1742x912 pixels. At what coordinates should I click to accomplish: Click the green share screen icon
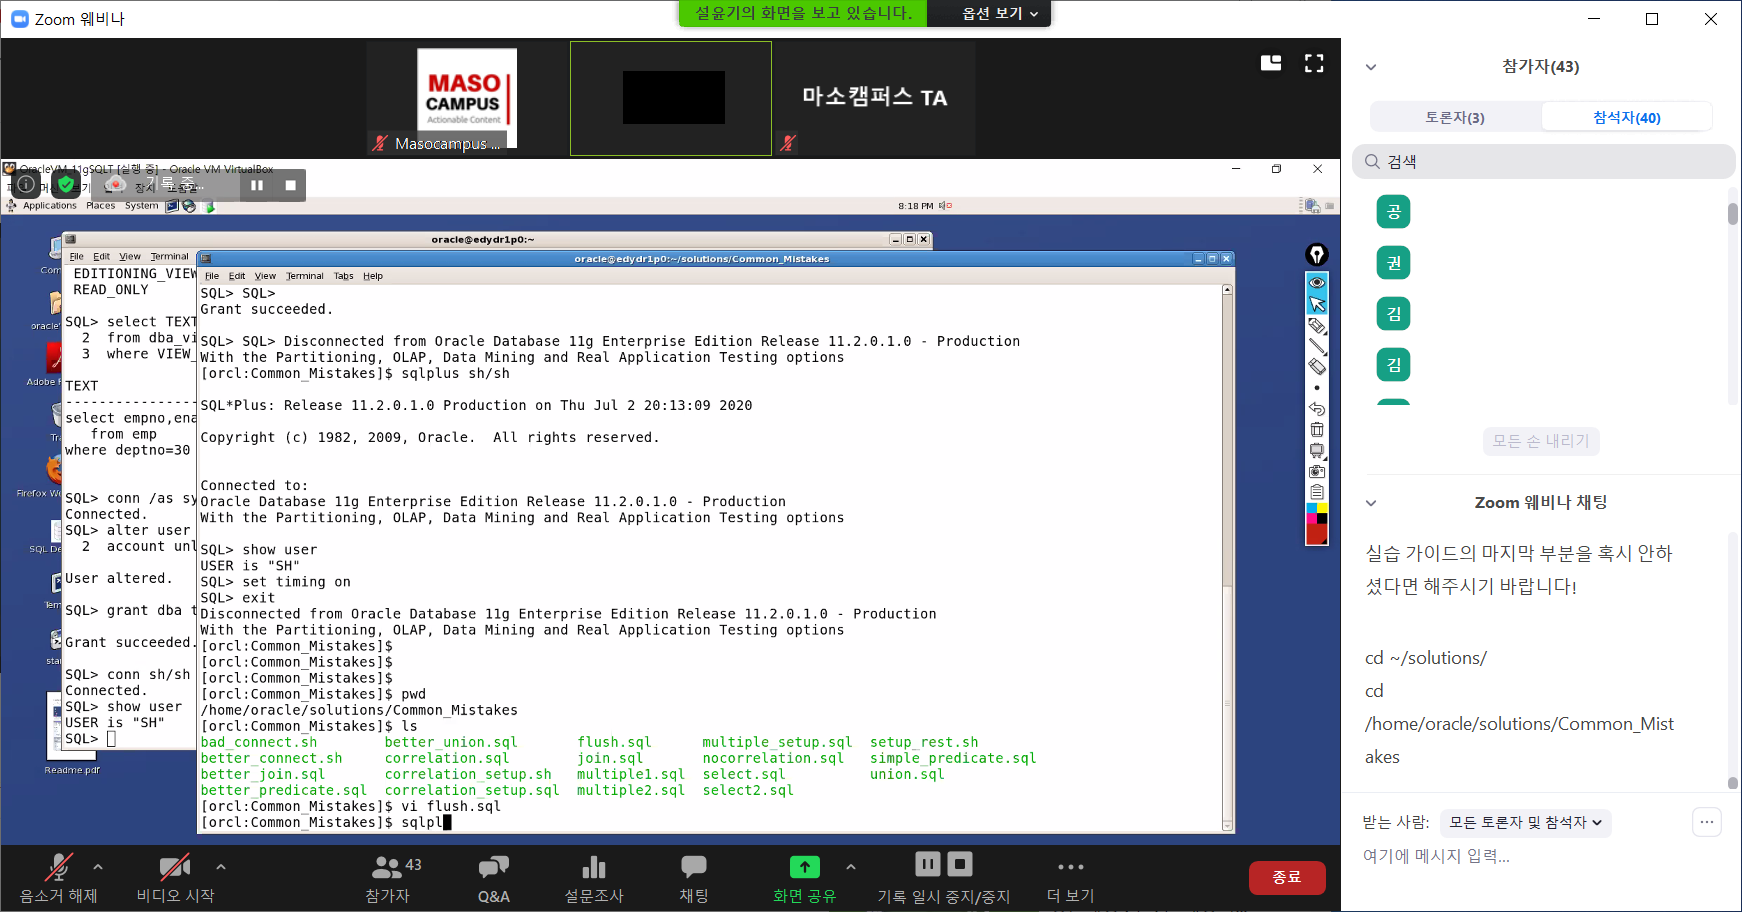804,867
